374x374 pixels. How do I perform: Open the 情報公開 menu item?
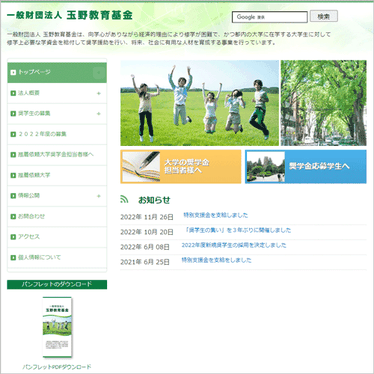57,196
